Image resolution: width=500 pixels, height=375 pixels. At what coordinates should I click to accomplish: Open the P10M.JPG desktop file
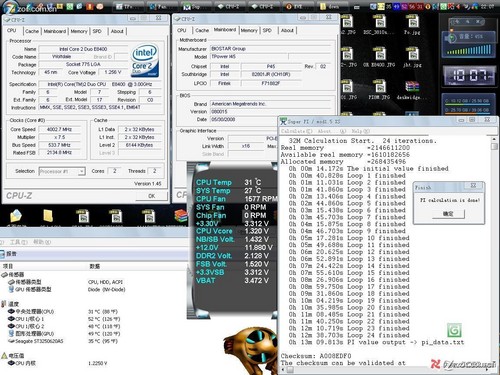379,88
